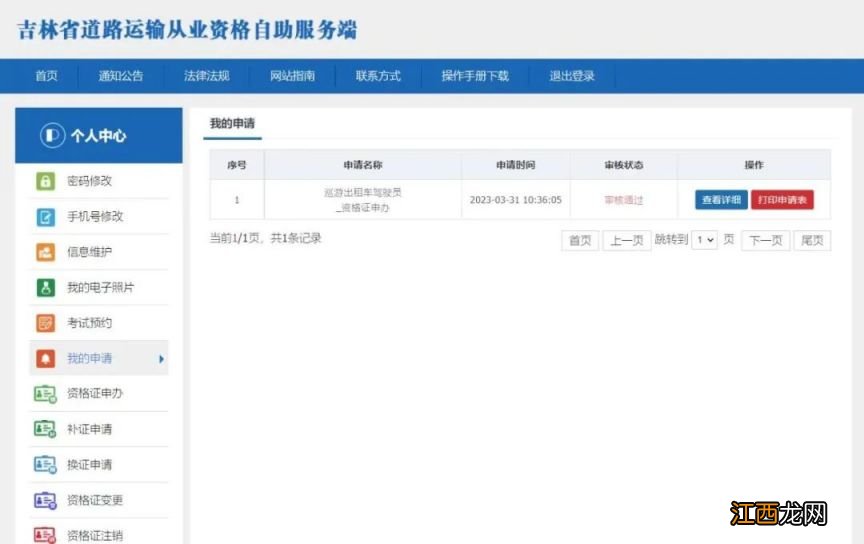The height and width of the screenshot is (544, 864).
Task: Click the 吉林省道路运输从业资格自助服务端 site title
Action: click(187, 30)
